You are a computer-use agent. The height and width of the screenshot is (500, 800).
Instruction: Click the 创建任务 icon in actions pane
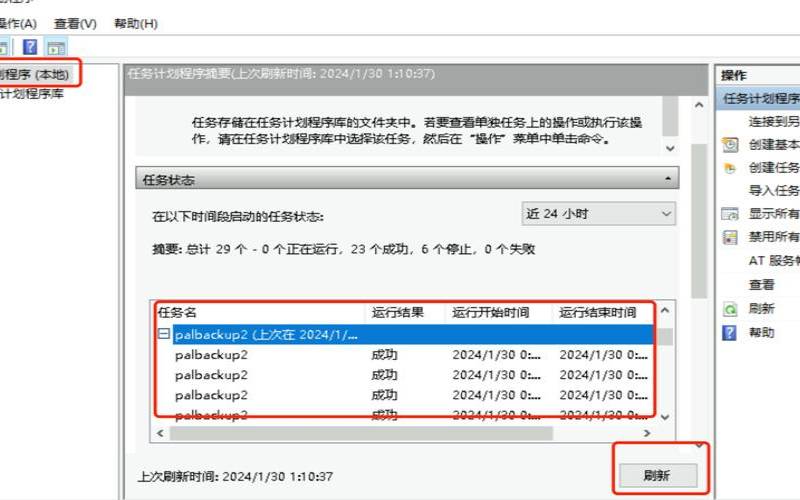coord(730,167)
